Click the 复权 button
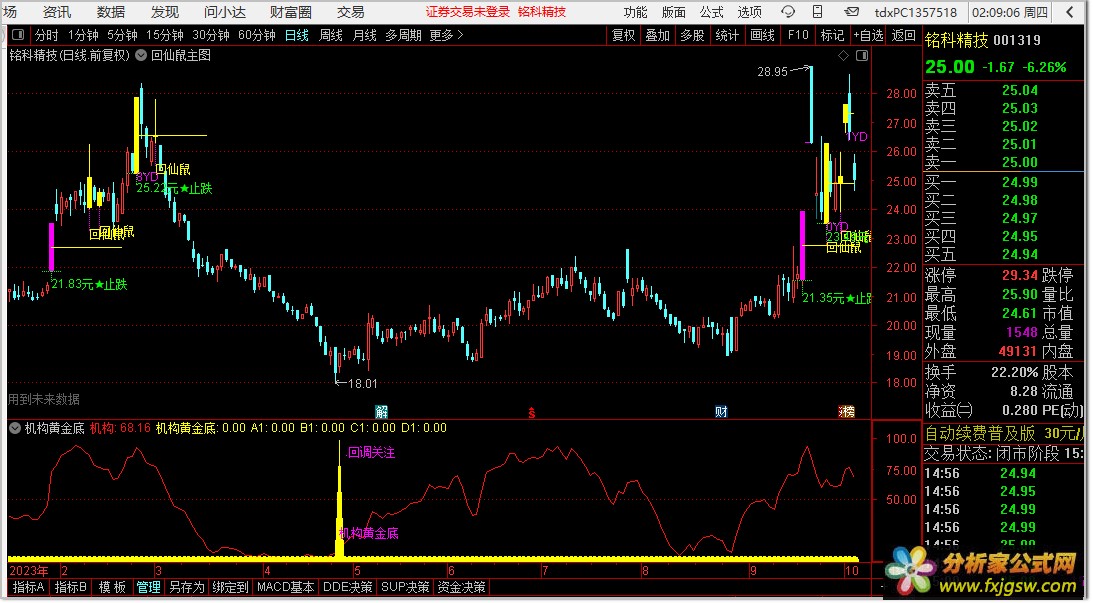This screenshot has height=603, width=1093. (x=623, y=35)
